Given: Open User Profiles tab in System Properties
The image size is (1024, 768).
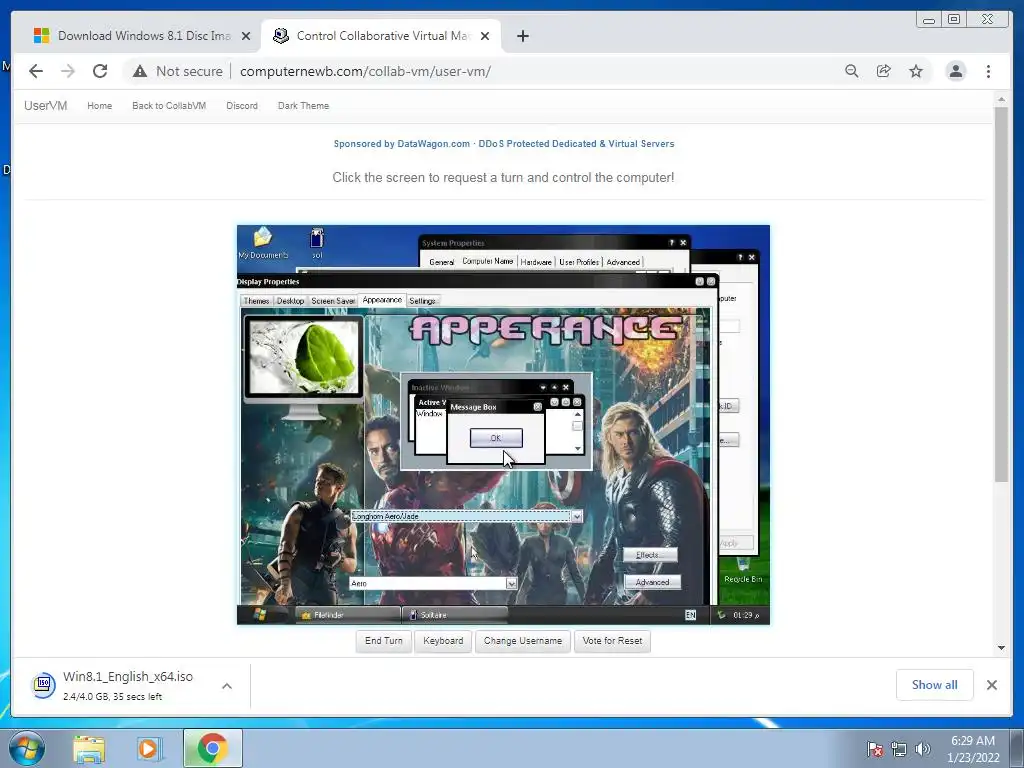Looking at the screenshot, I should (579, 262).
